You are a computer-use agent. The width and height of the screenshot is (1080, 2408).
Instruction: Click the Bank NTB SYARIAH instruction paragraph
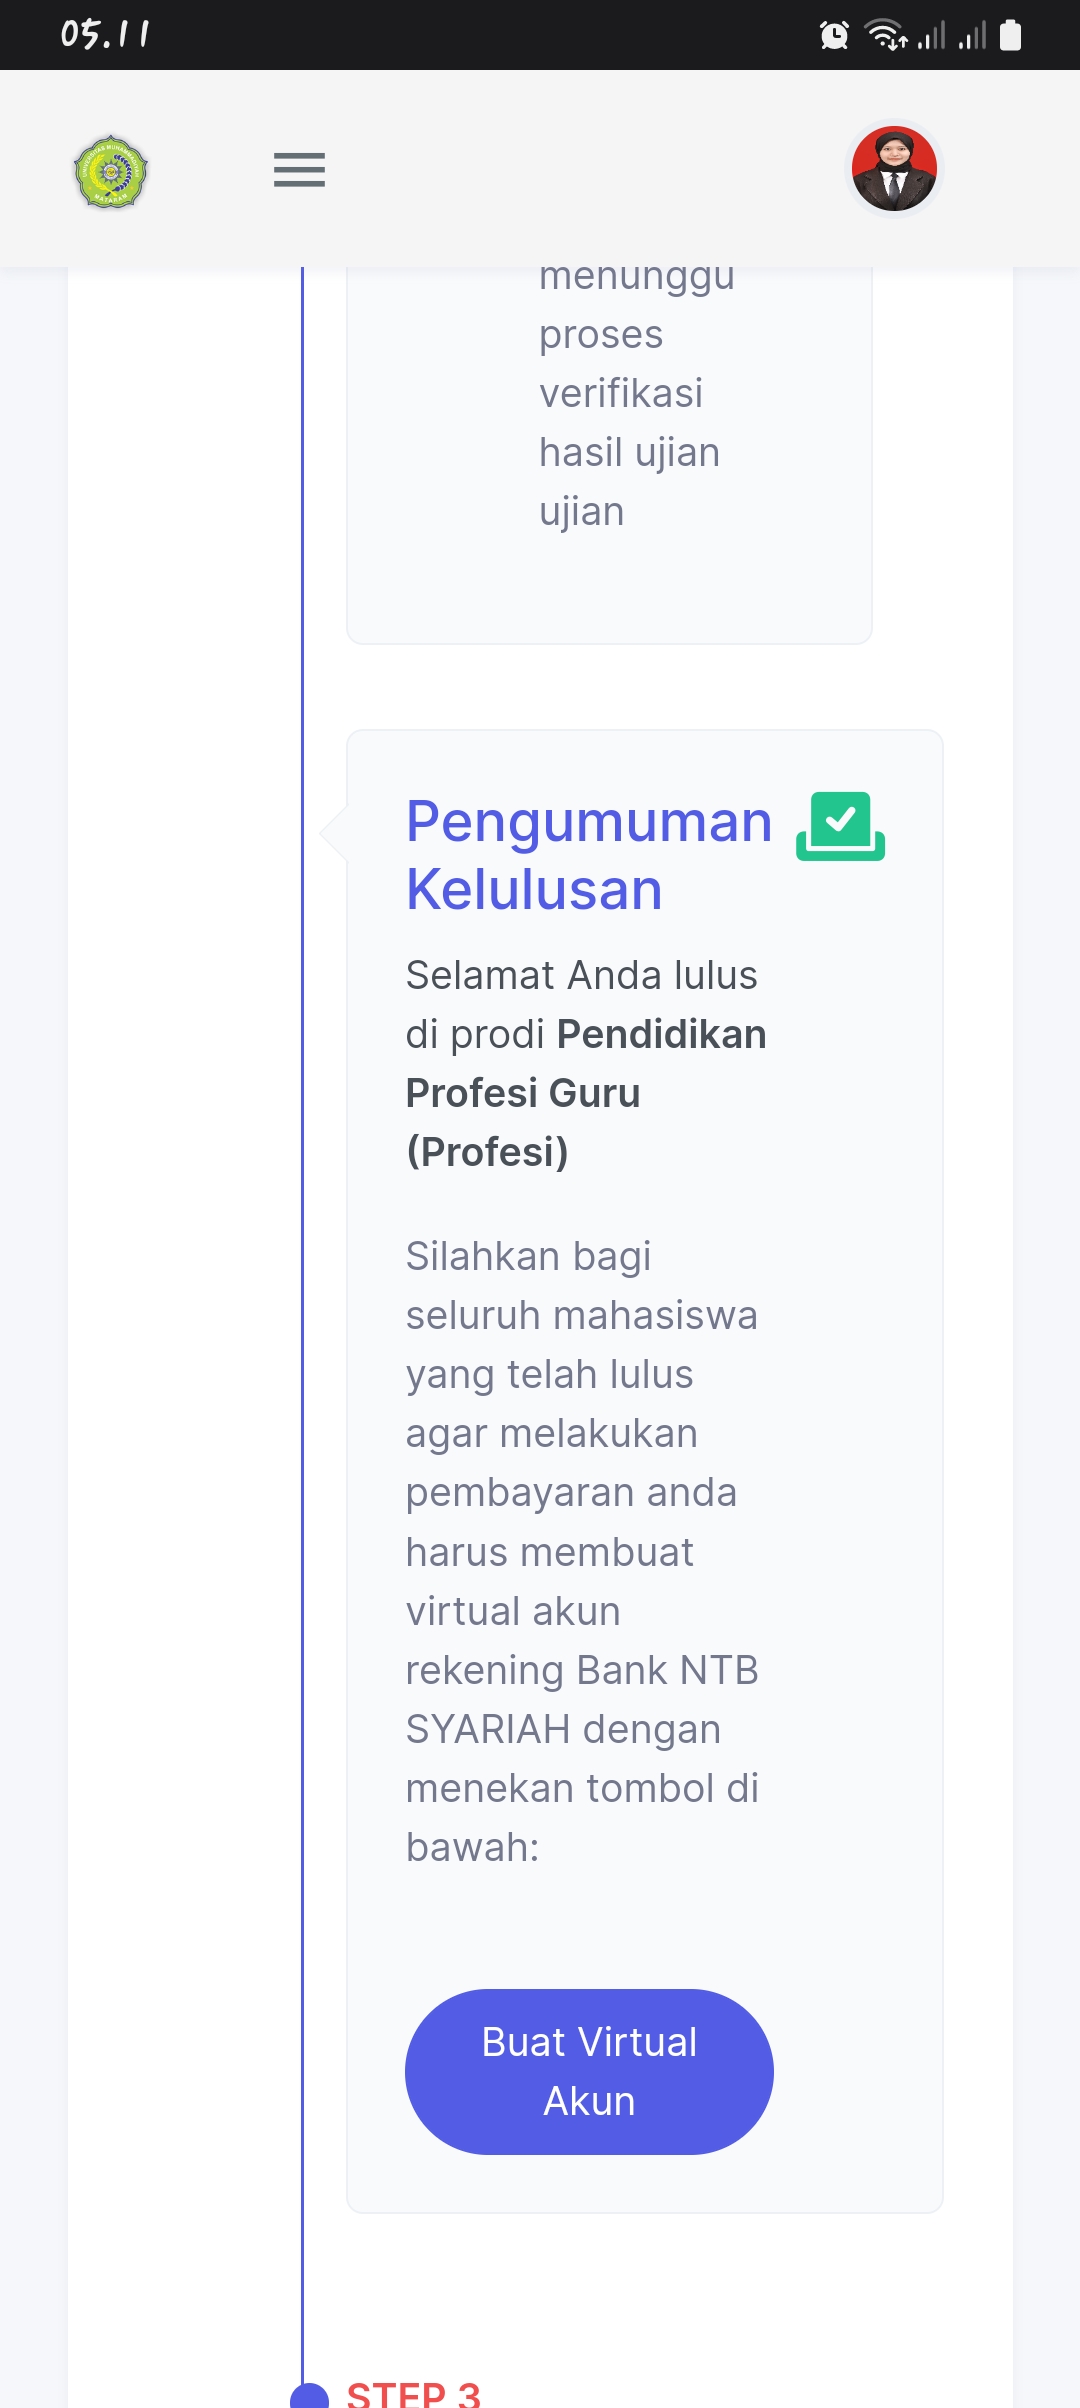(582, 1551)
